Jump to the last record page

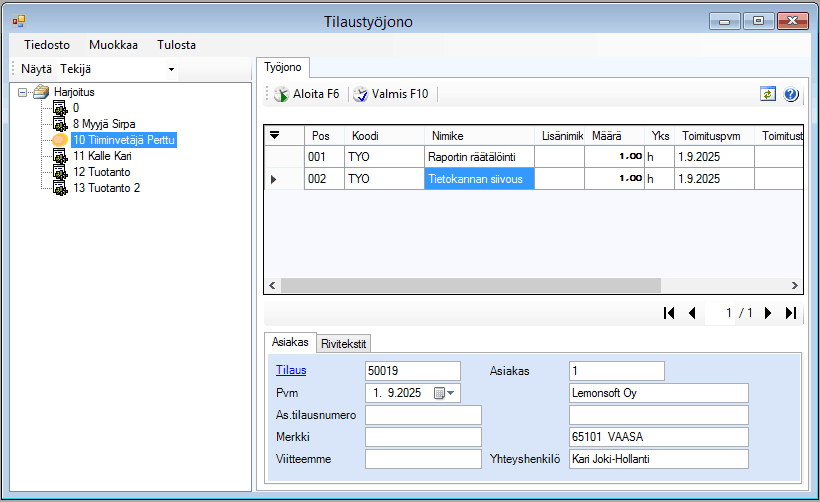(791, 313)
